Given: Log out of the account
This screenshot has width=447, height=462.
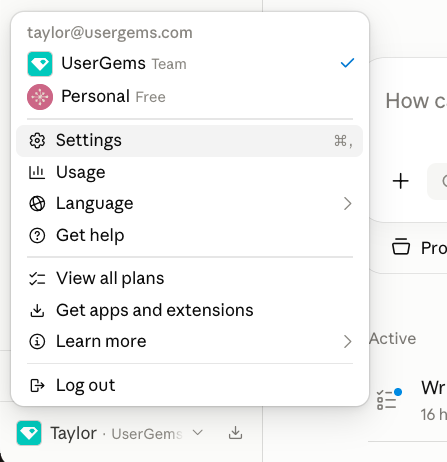Looking at the screenshot, I should pos(190,385).
